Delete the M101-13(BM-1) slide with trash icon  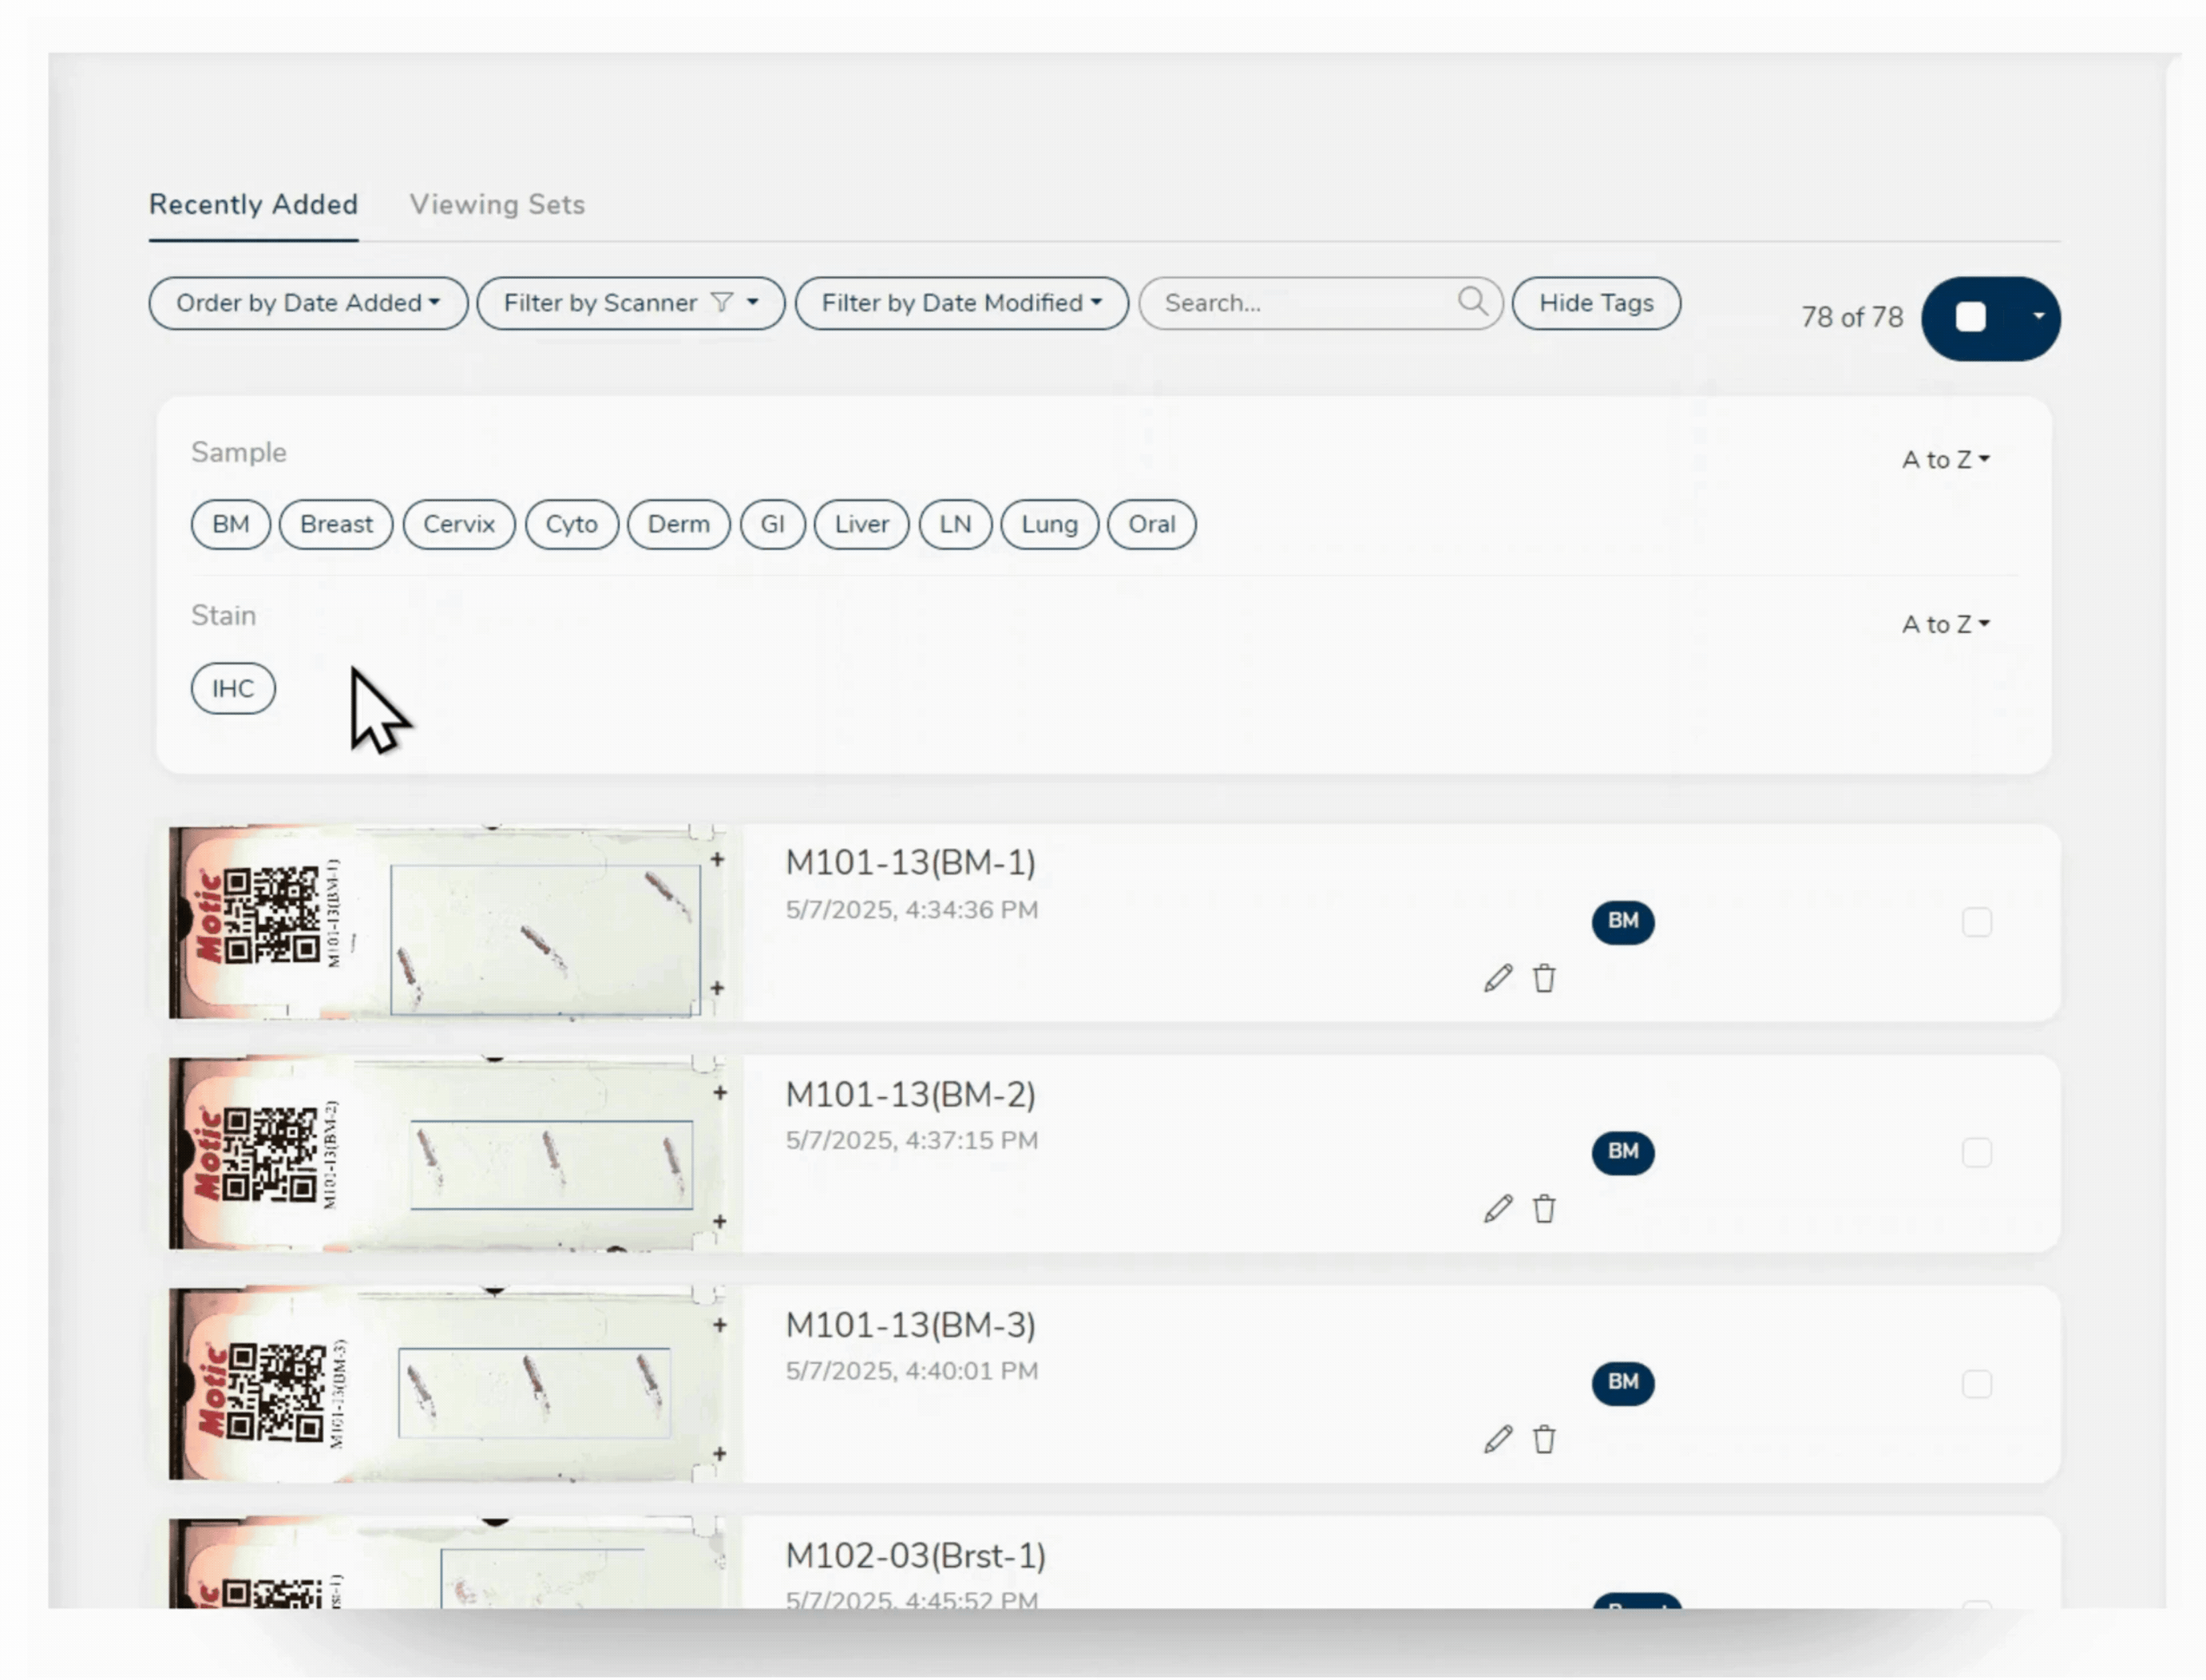(x=1544, y=978)
